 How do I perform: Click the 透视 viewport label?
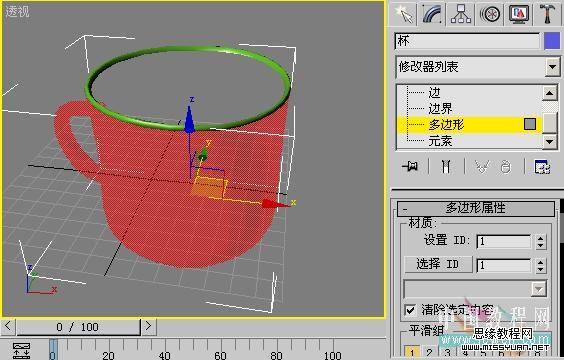coord(17,12)
